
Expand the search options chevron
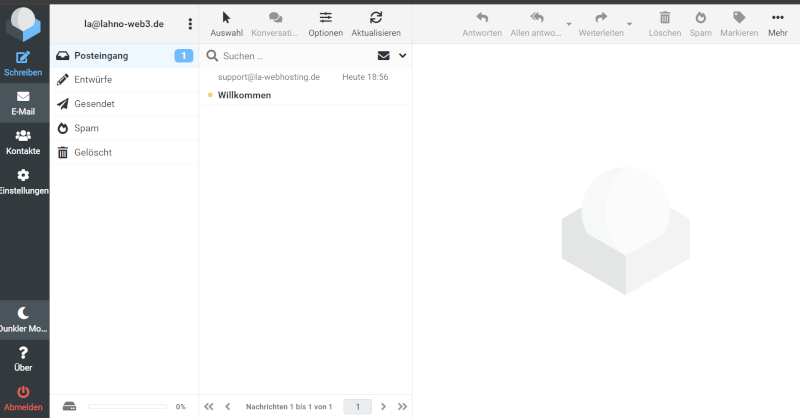pos(402,56)
